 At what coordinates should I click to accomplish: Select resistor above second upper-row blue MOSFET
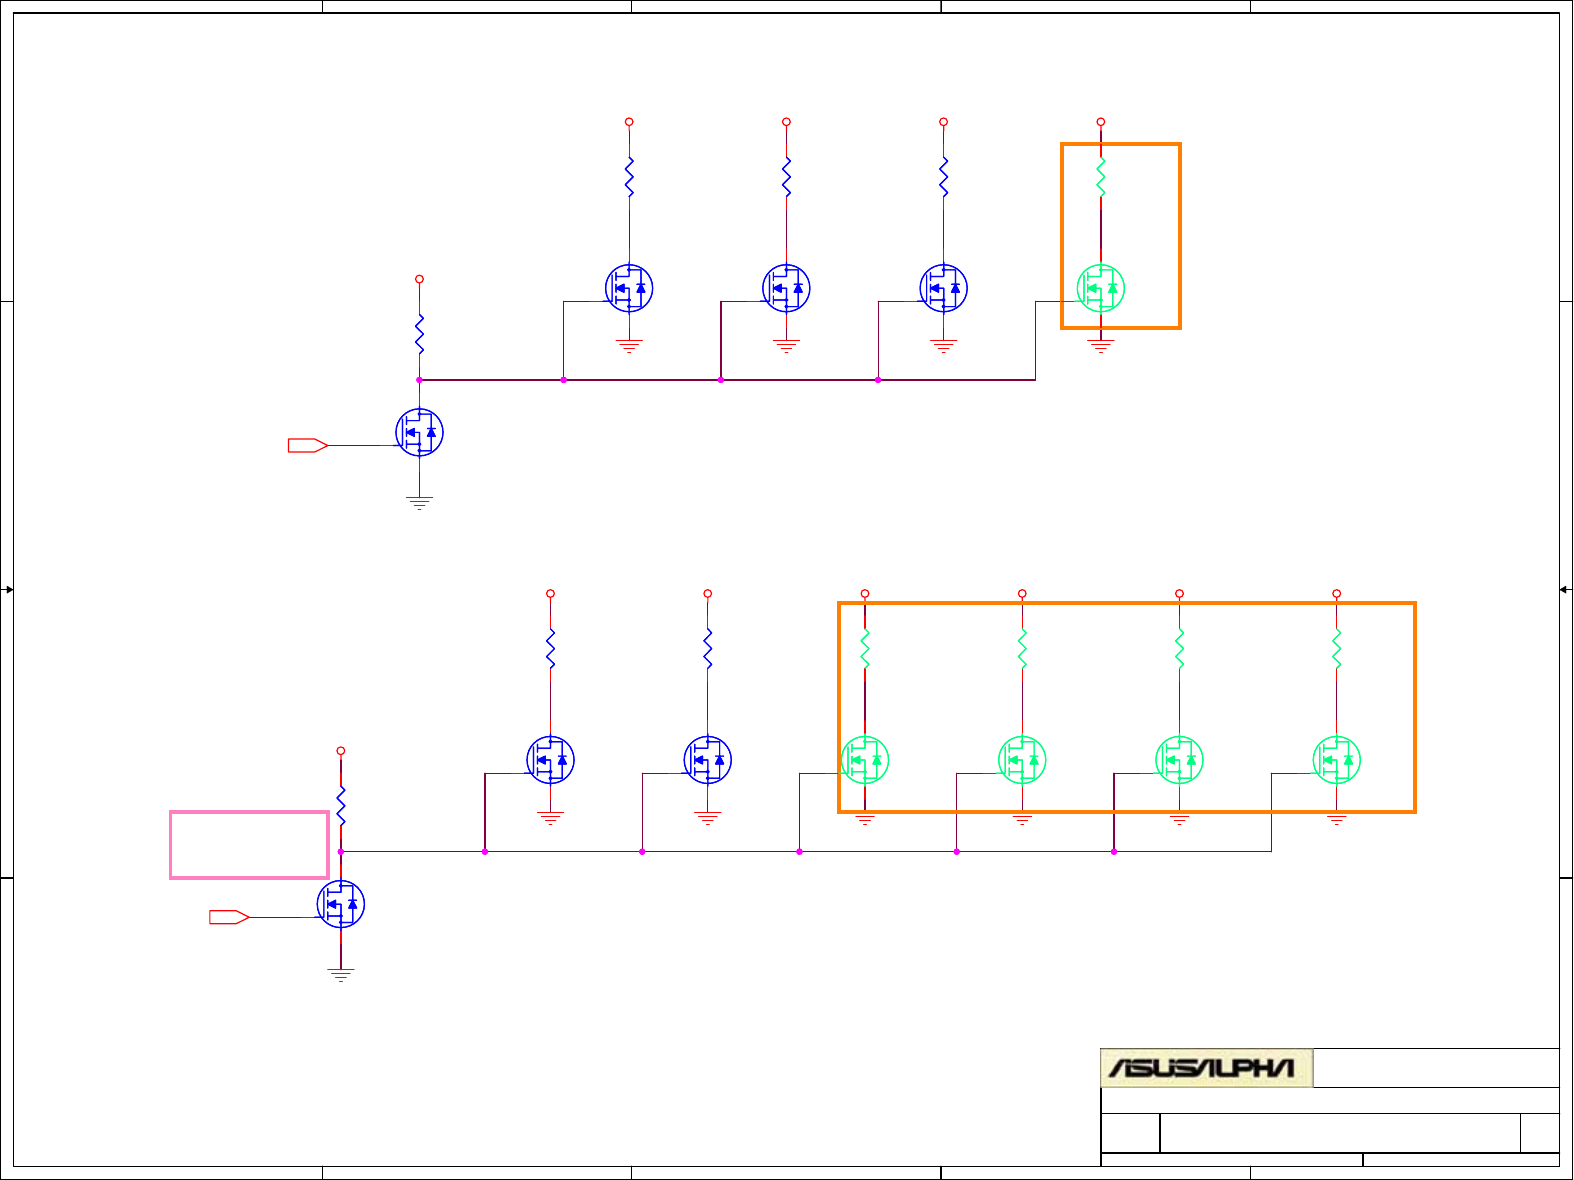click(x=786, y=176)
